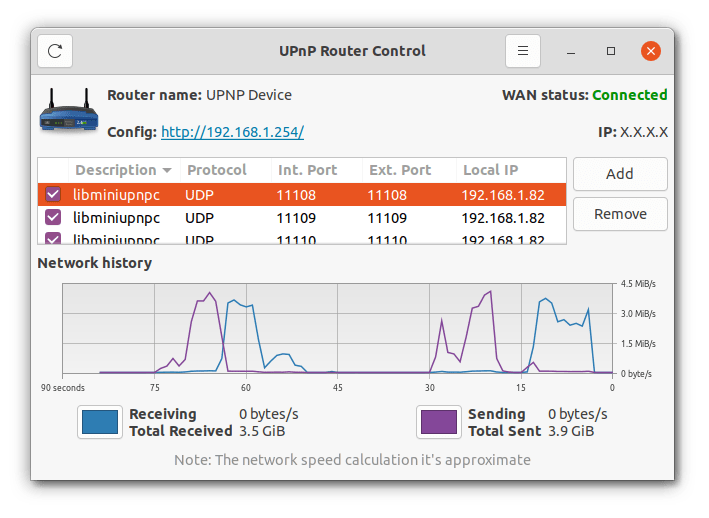Click the network history graph area

pyautogui.click(x=337, y=329)
